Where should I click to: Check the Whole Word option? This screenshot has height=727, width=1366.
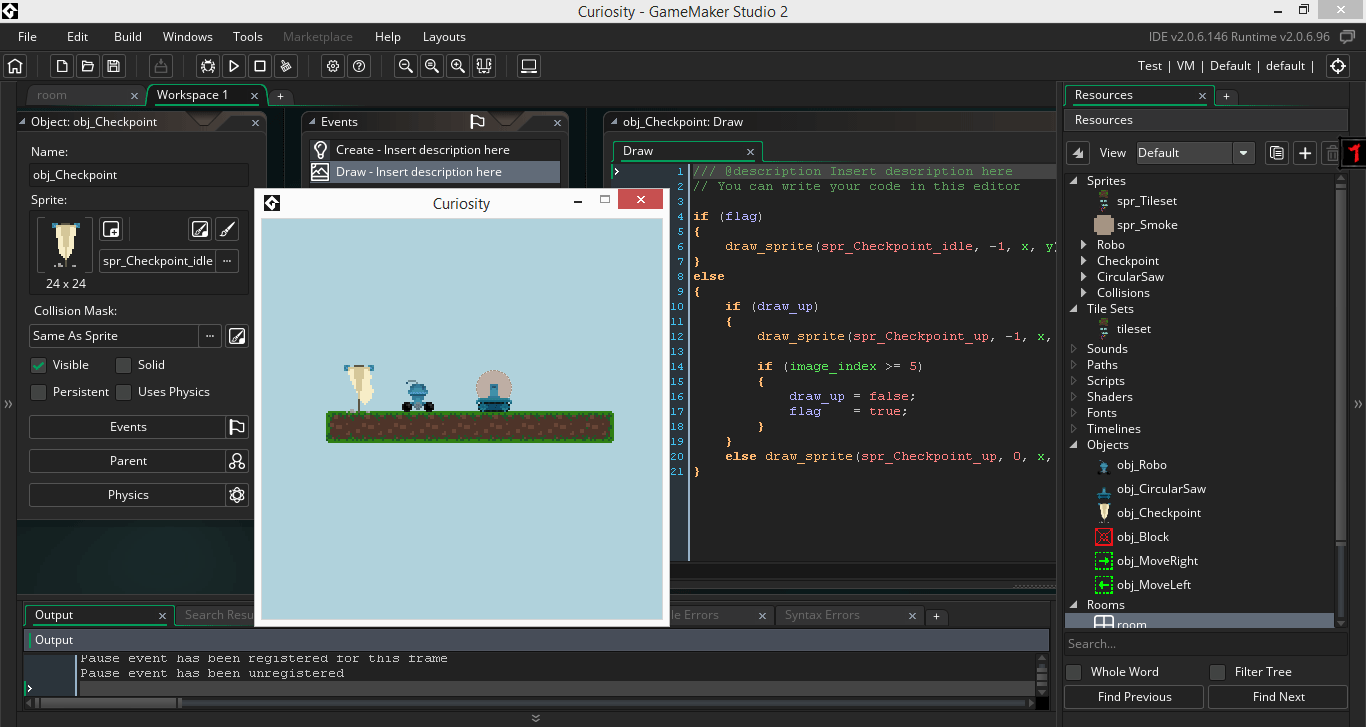click(x=1074, y=672)
